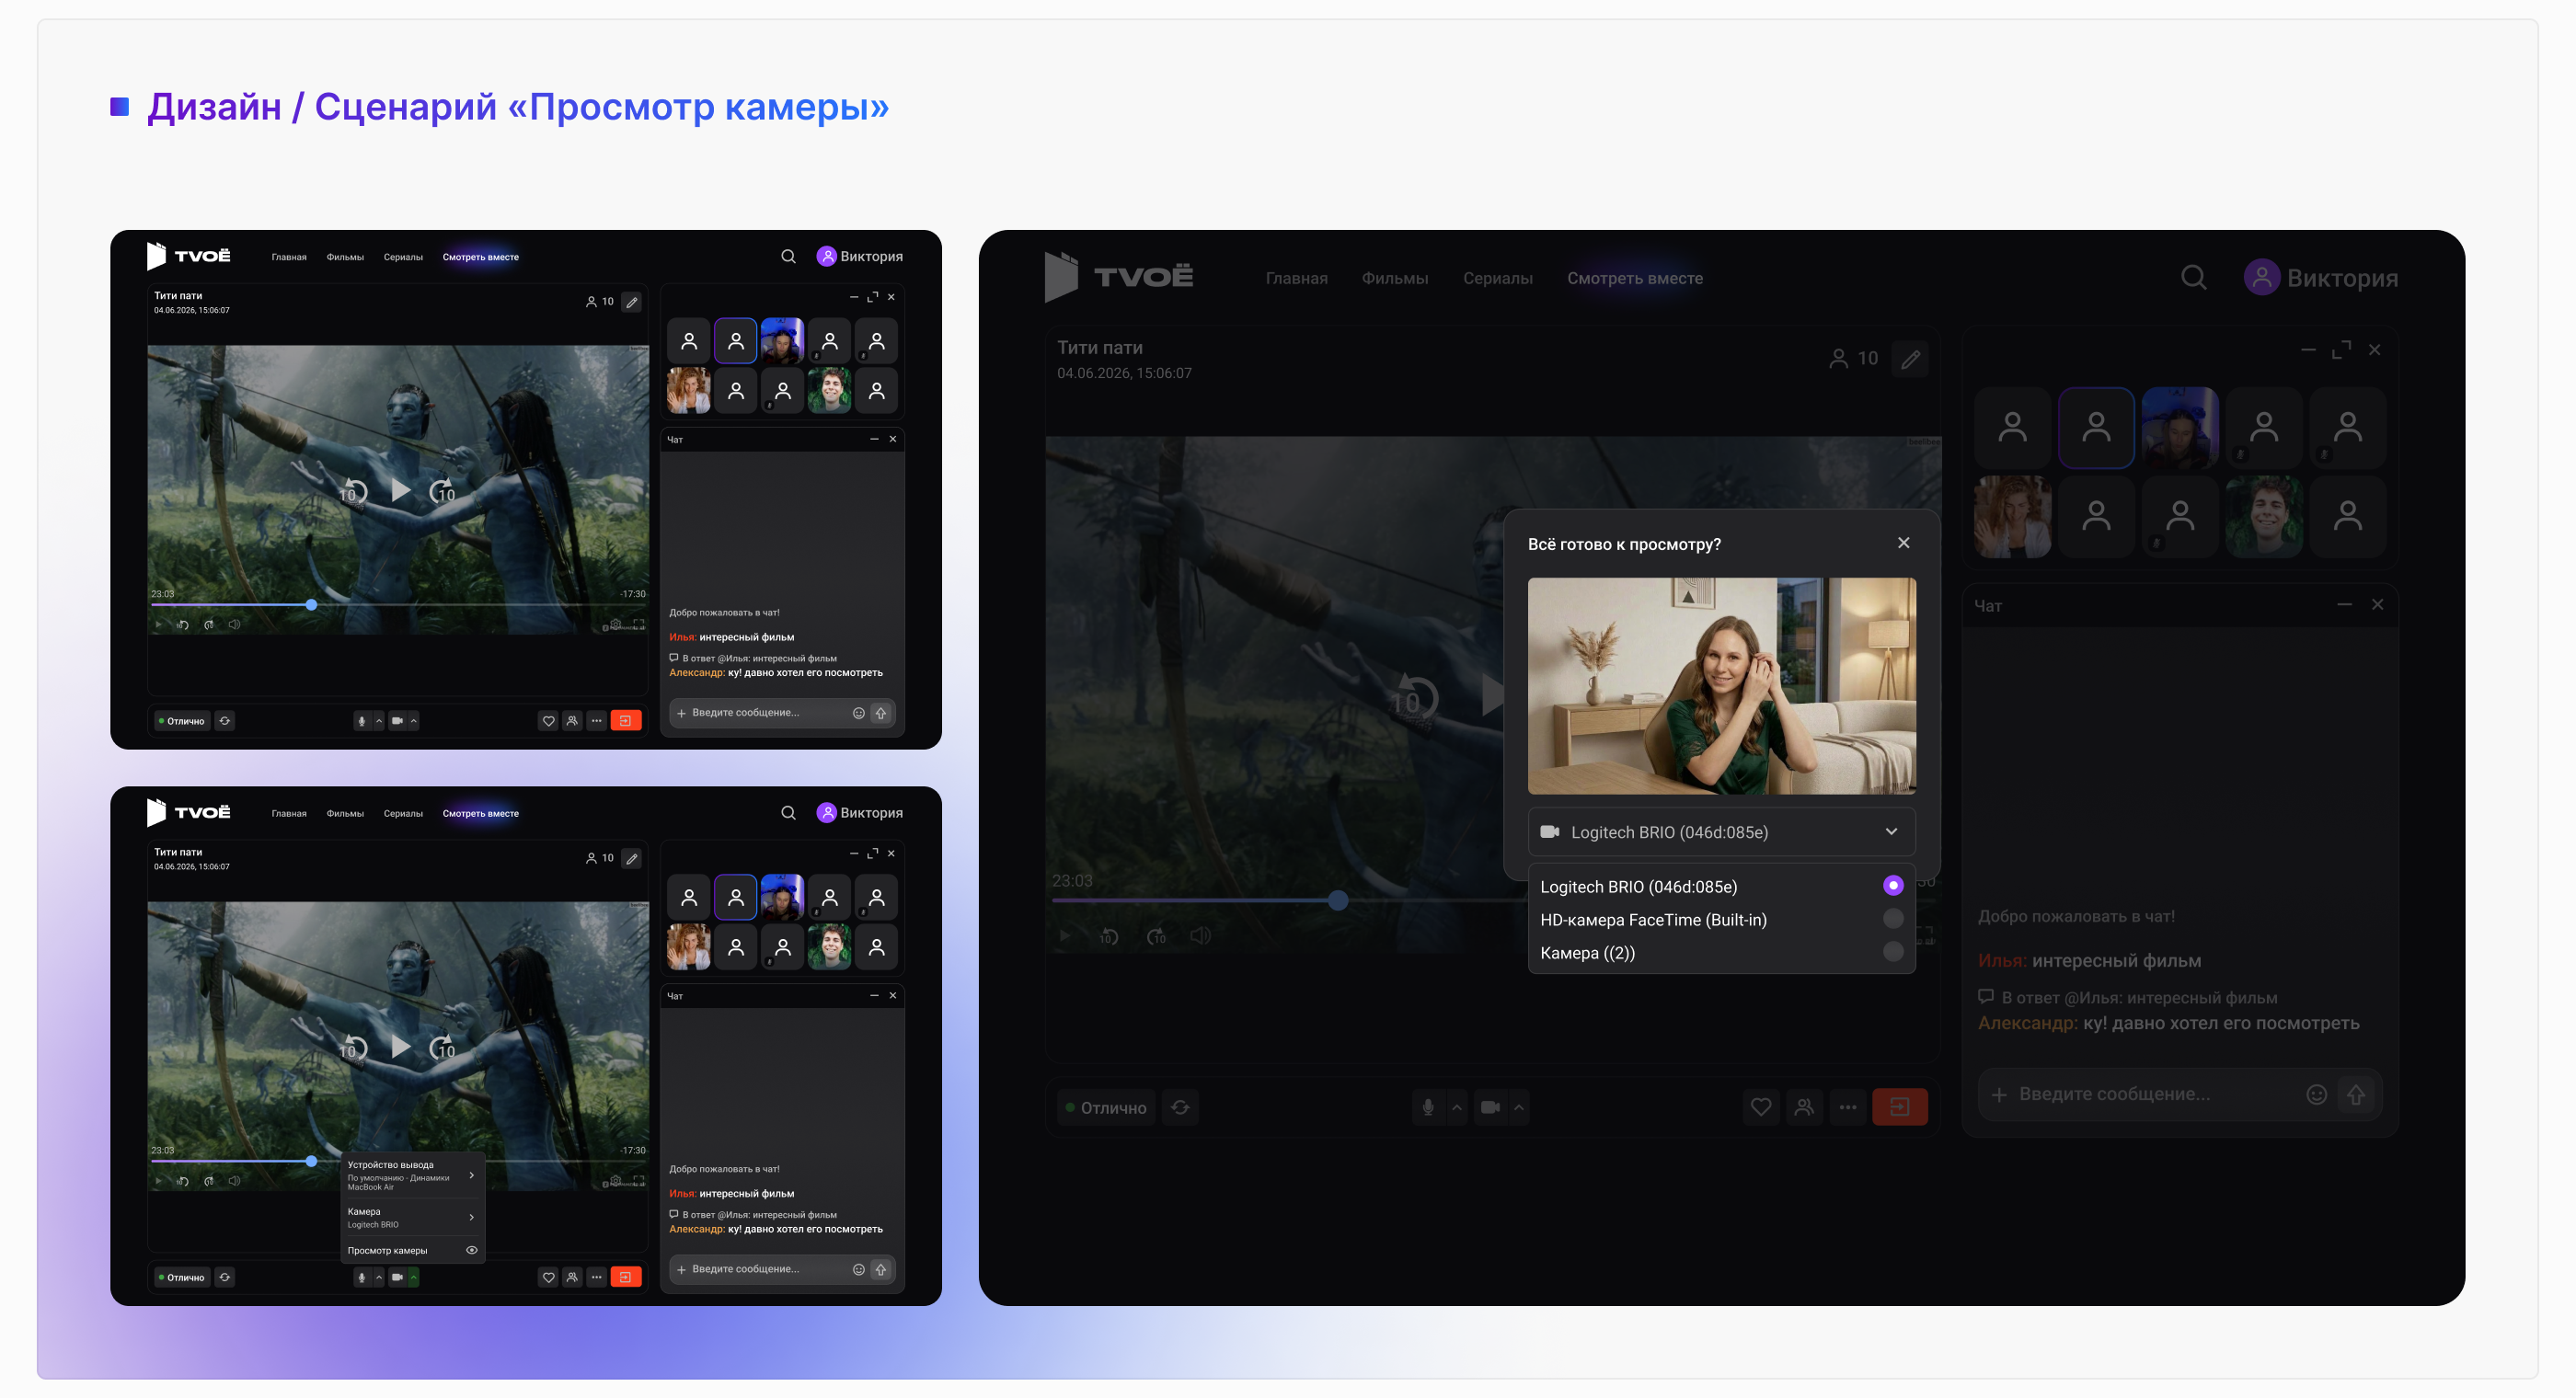Open emoji picker in lower small mockup chat
Image resolution: width=2576 pixels, height=1398 pixels.
pos(858,1270)
